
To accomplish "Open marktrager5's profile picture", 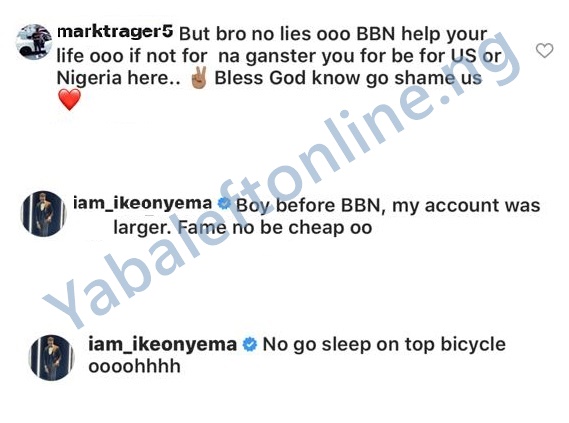I will click(34, 42).
